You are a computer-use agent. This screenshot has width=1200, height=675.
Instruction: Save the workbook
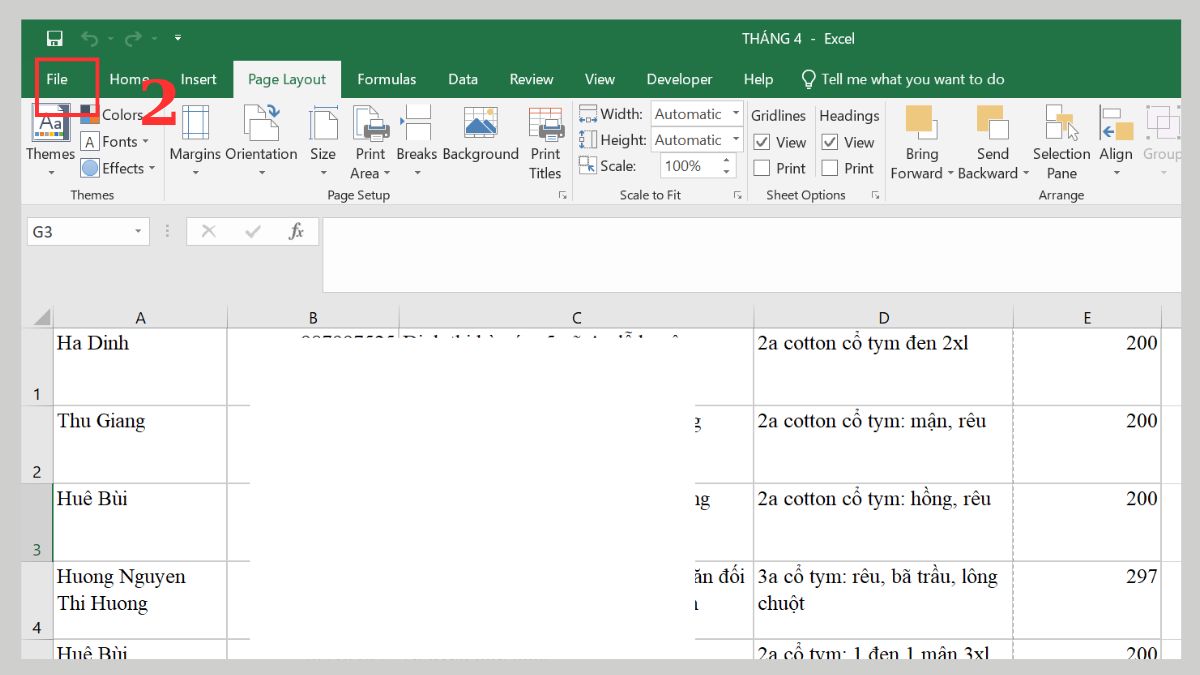click(x=54, y=37)
